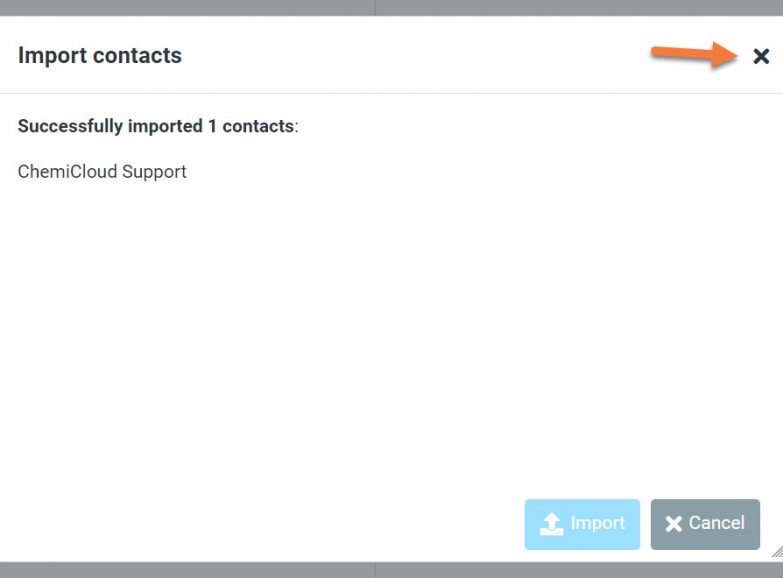This screenshot has height=578, width=783.
Task: Close the Import contacts dialog via X
Action: coord(761,57)
